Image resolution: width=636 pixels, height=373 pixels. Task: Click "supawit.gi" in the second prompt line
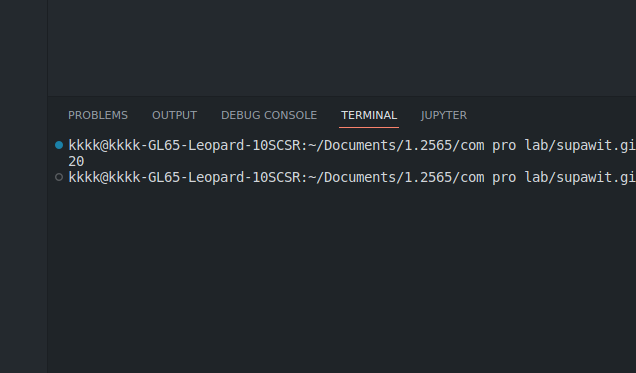[596, 177]
